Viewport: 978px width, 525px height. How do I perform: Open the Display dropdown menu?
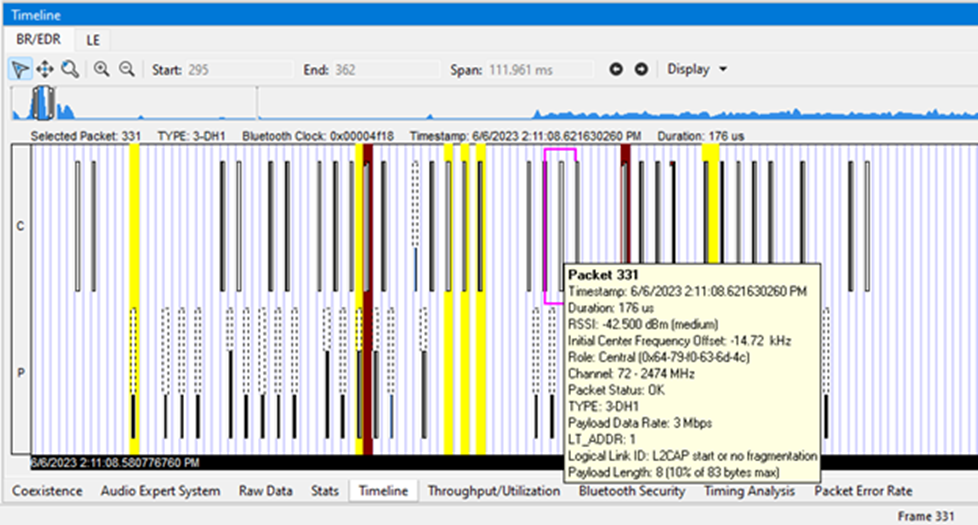697,69
